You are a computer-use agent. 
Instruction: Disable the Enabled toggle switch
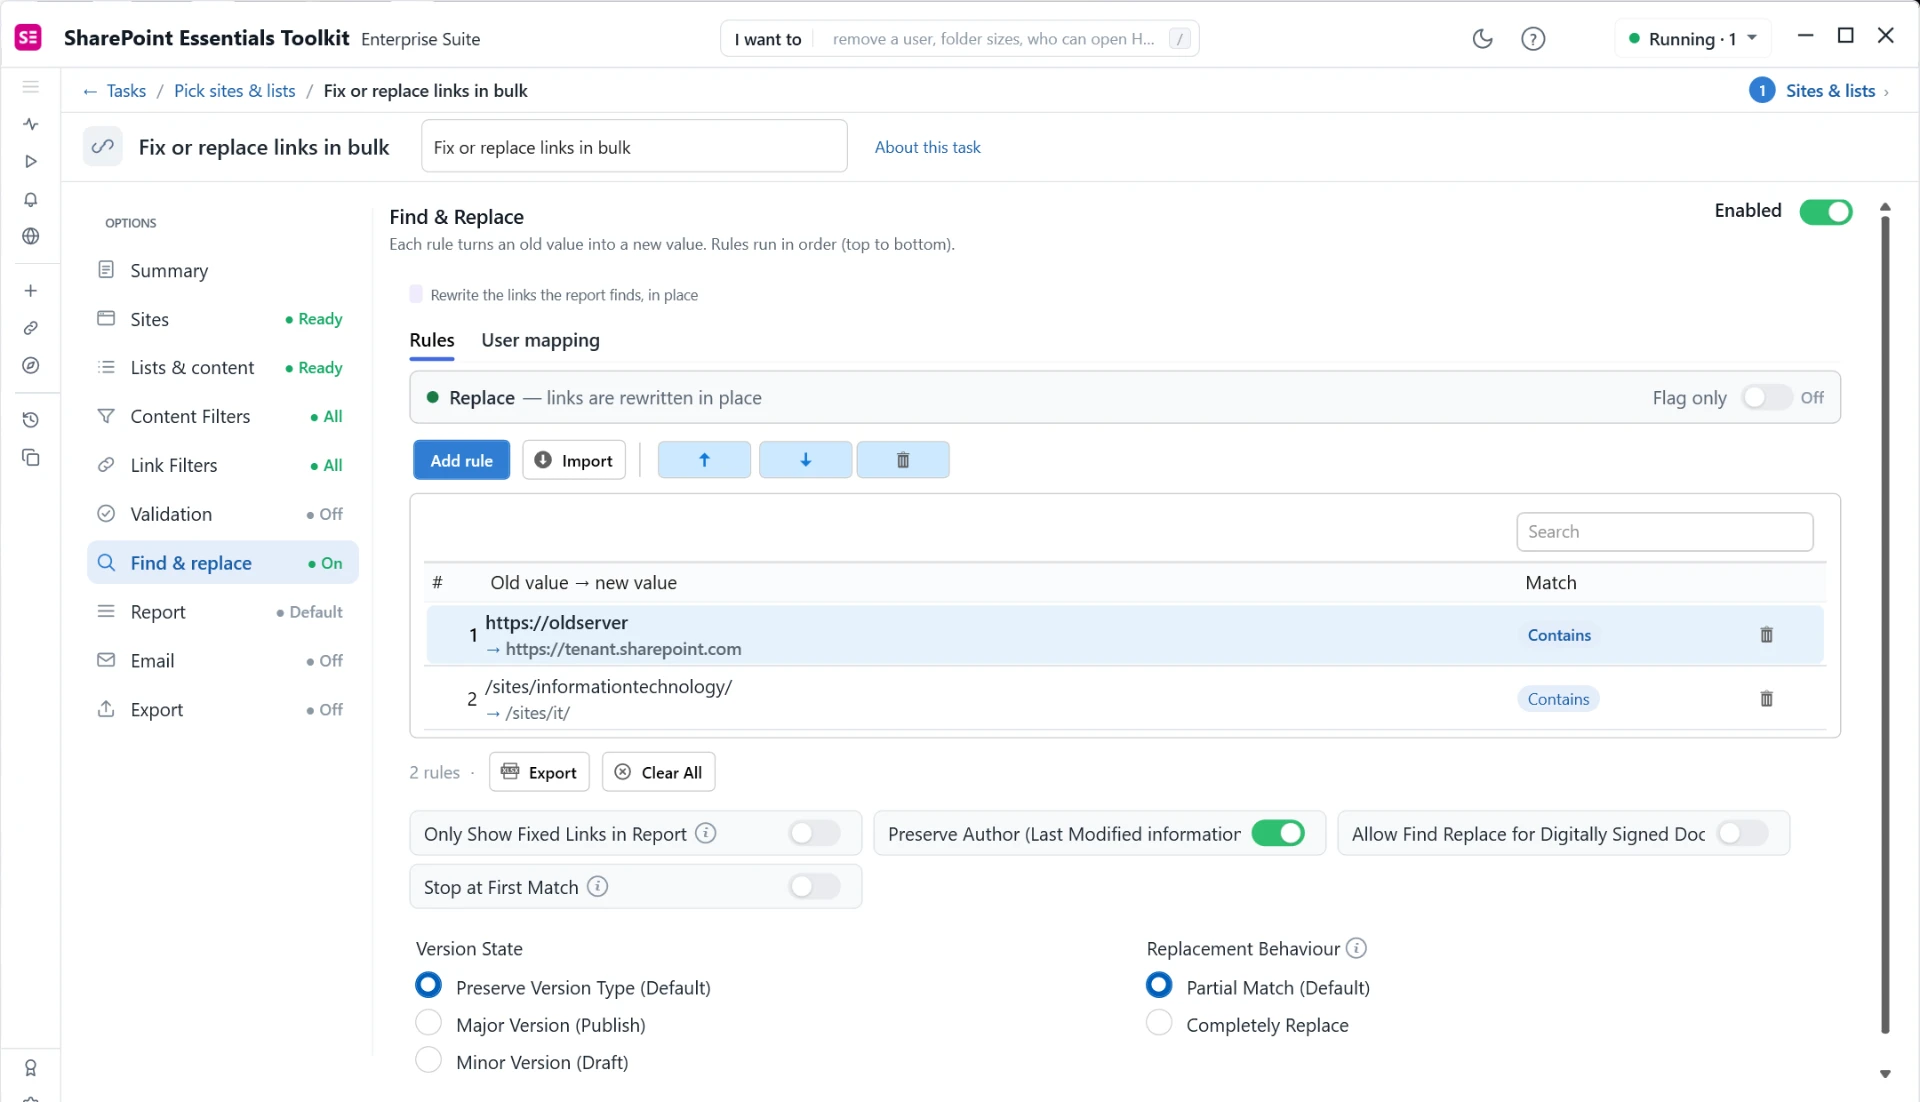point(1825,211)
